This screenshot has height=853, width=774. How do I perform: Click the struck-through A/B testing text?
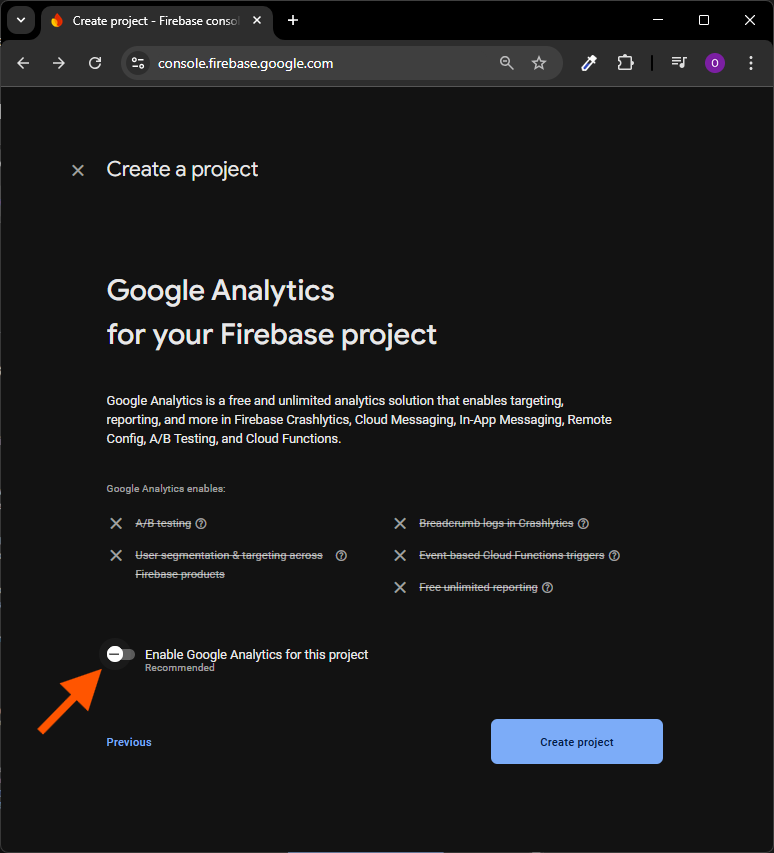[163, 523]
